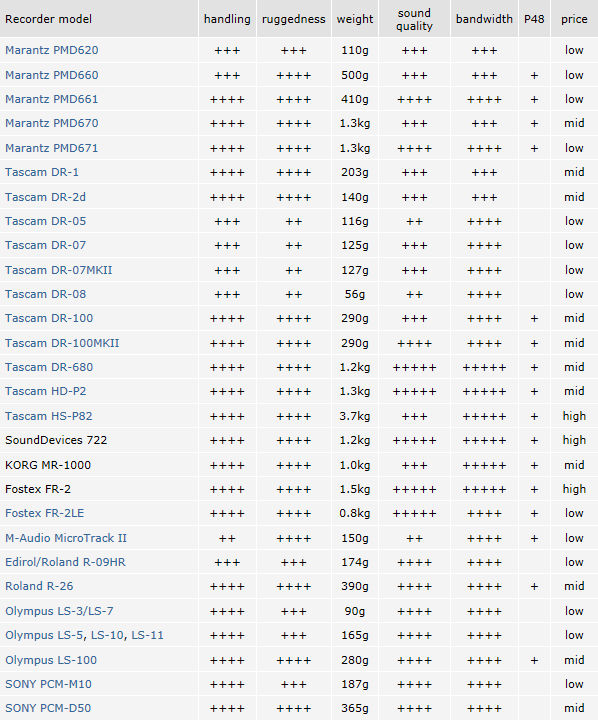
Task: Open the Marantz PMD661 recorder link
Action: (51, 99)
